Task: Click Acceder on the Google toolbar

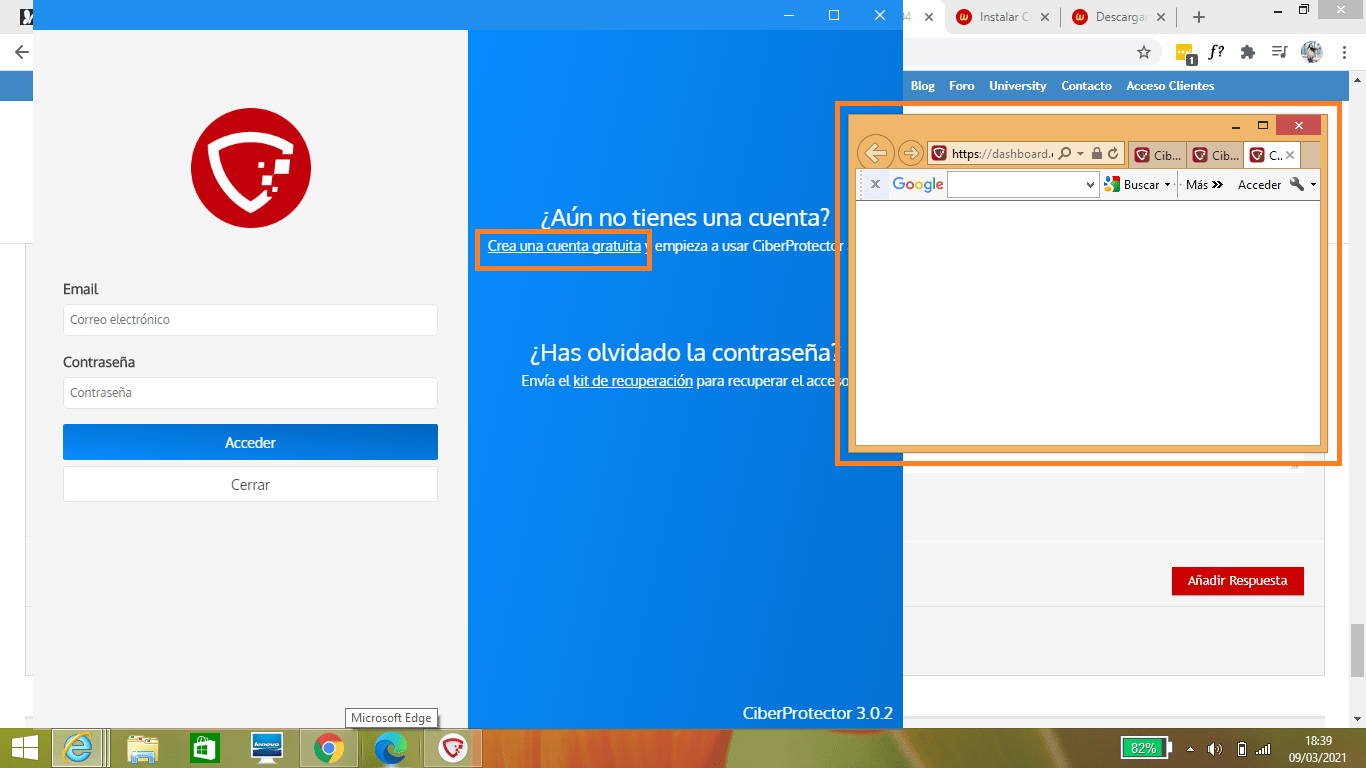Action: point(1259,184)
